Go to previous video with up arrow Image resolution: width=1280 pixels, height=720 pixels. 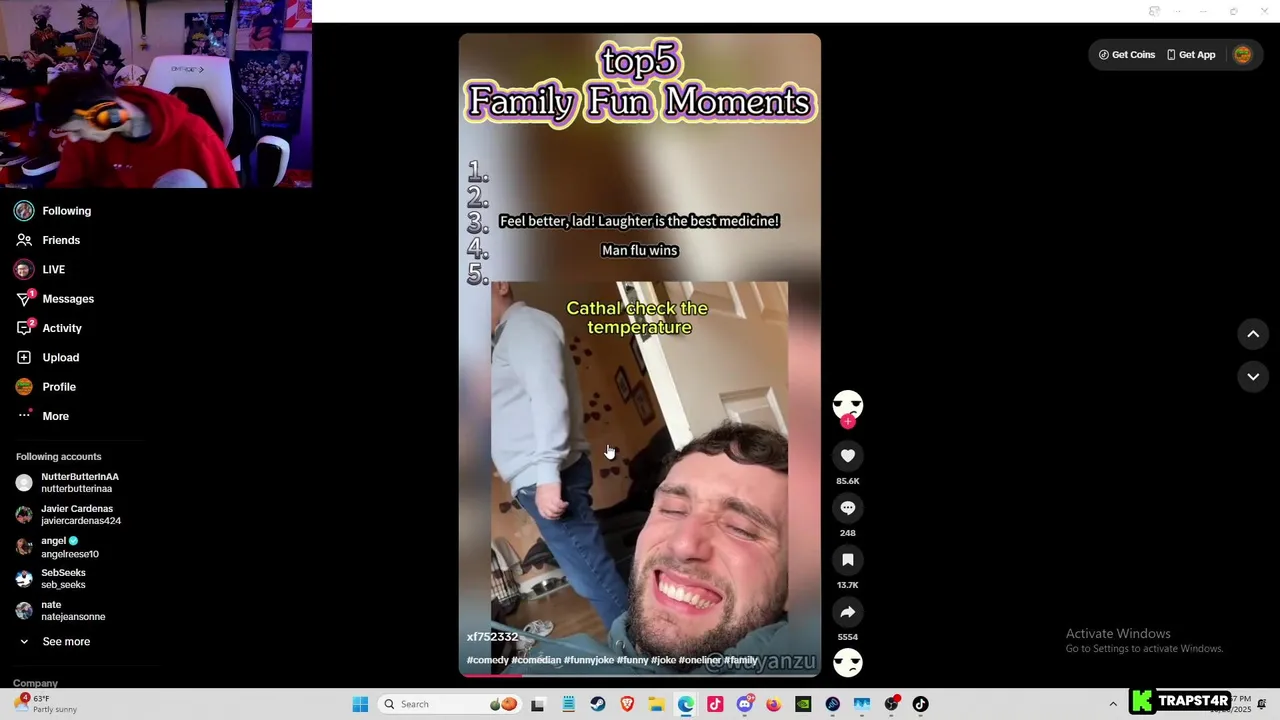pyautogui.click(x=1253, y=334)
